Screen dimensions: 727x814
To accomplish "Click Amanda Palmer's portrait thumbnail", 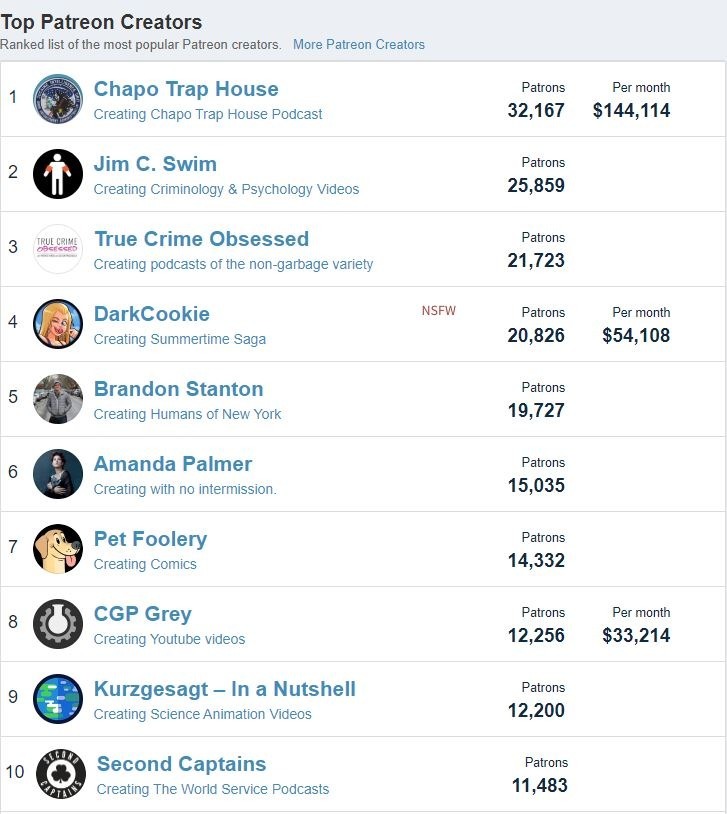I will [x=58, y=474].
